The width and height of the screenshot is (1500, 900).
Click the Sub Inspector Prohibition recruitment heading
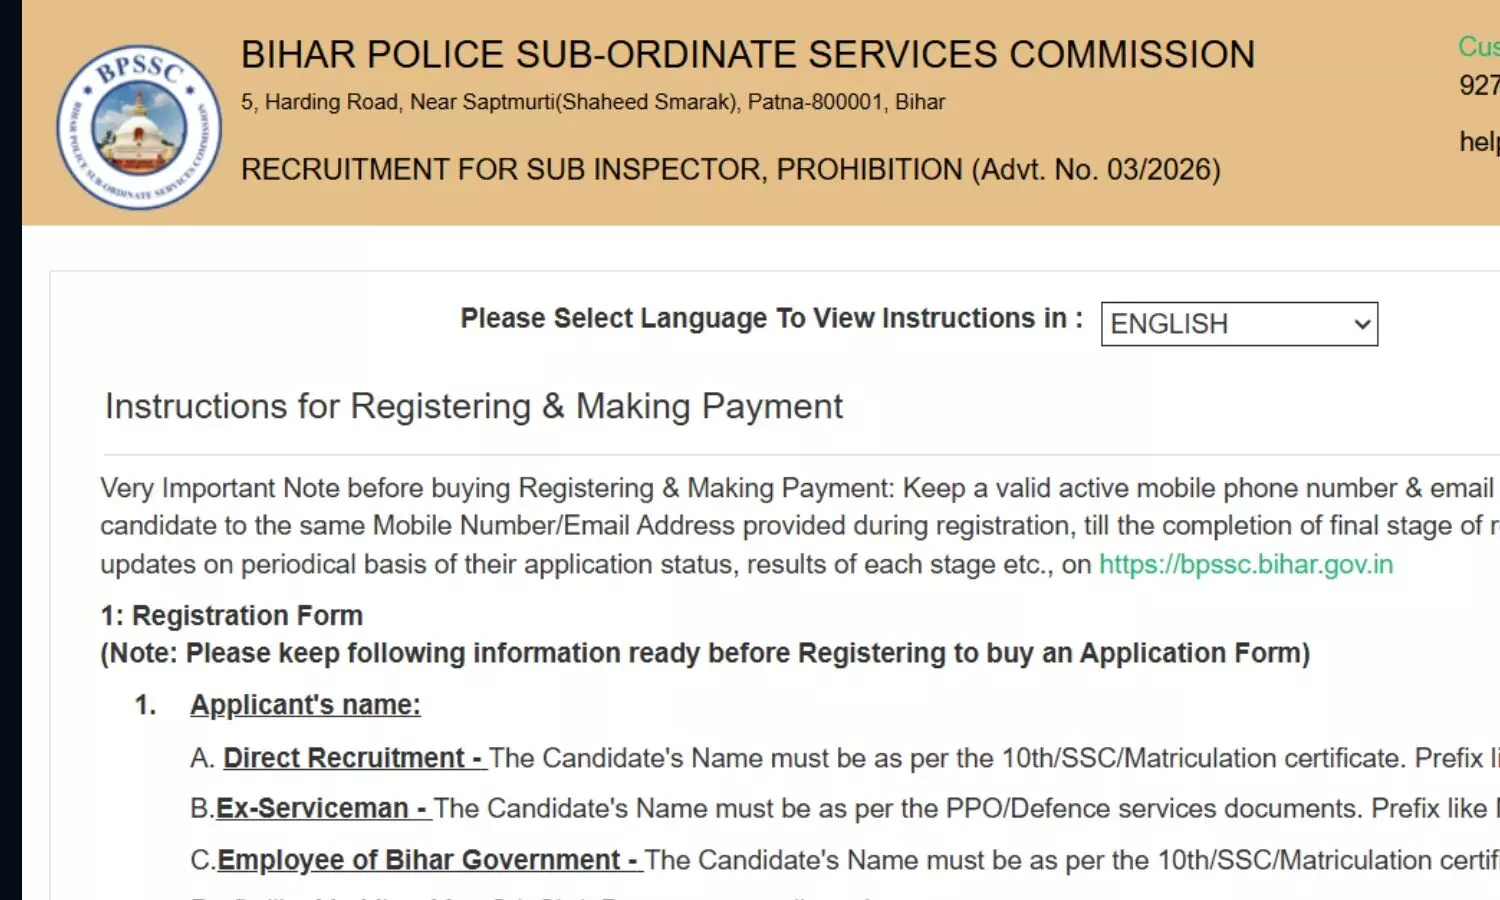pyautogui.click(x=730, y=170)
